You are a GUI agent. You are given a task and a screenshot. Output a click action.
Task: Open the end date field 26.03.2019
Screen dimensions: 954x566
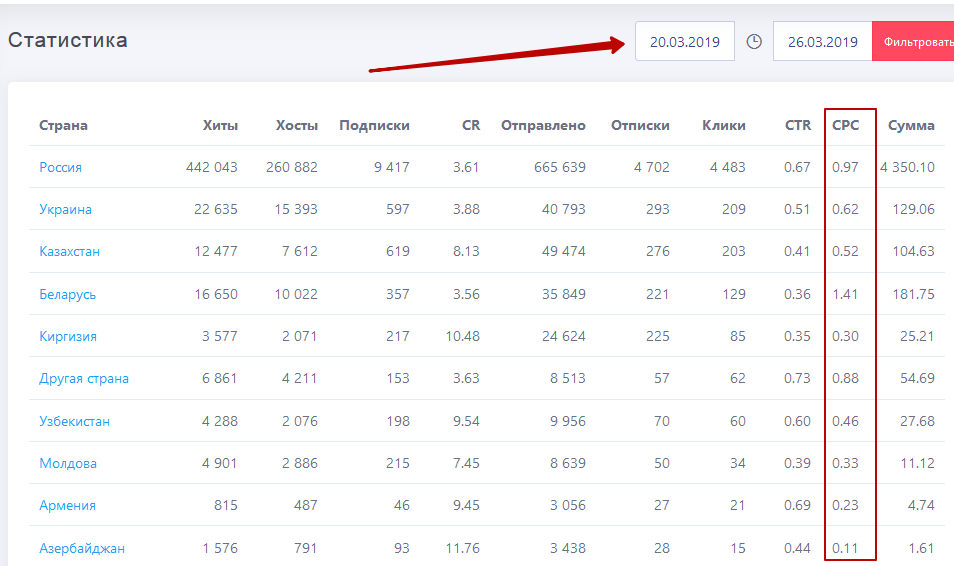coord(822,42)
